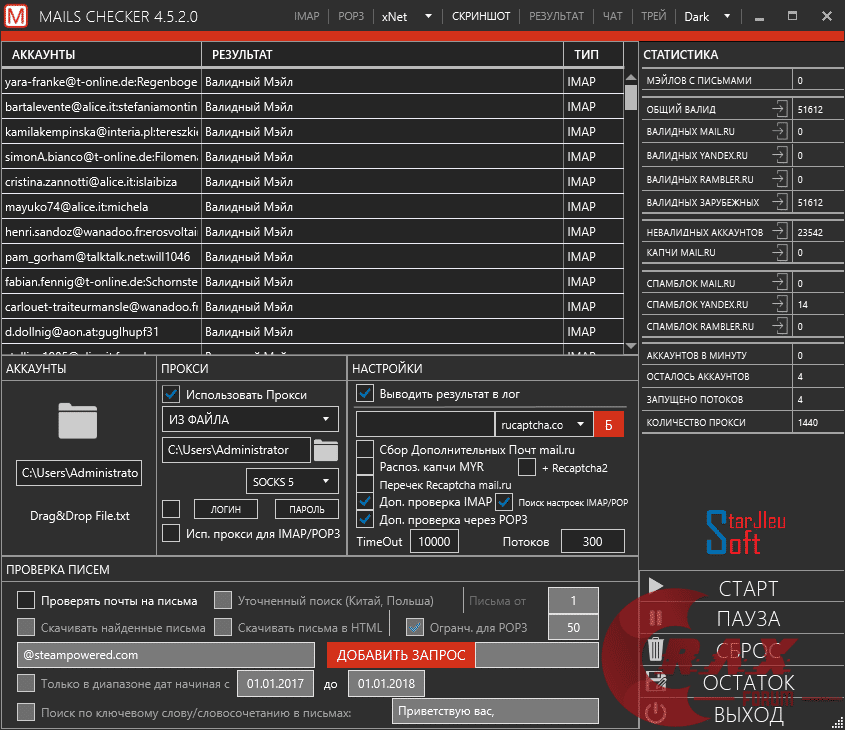The image size is (845, 730).
Task: Click the red Б balance button
Action: click(x=608, y=424)
